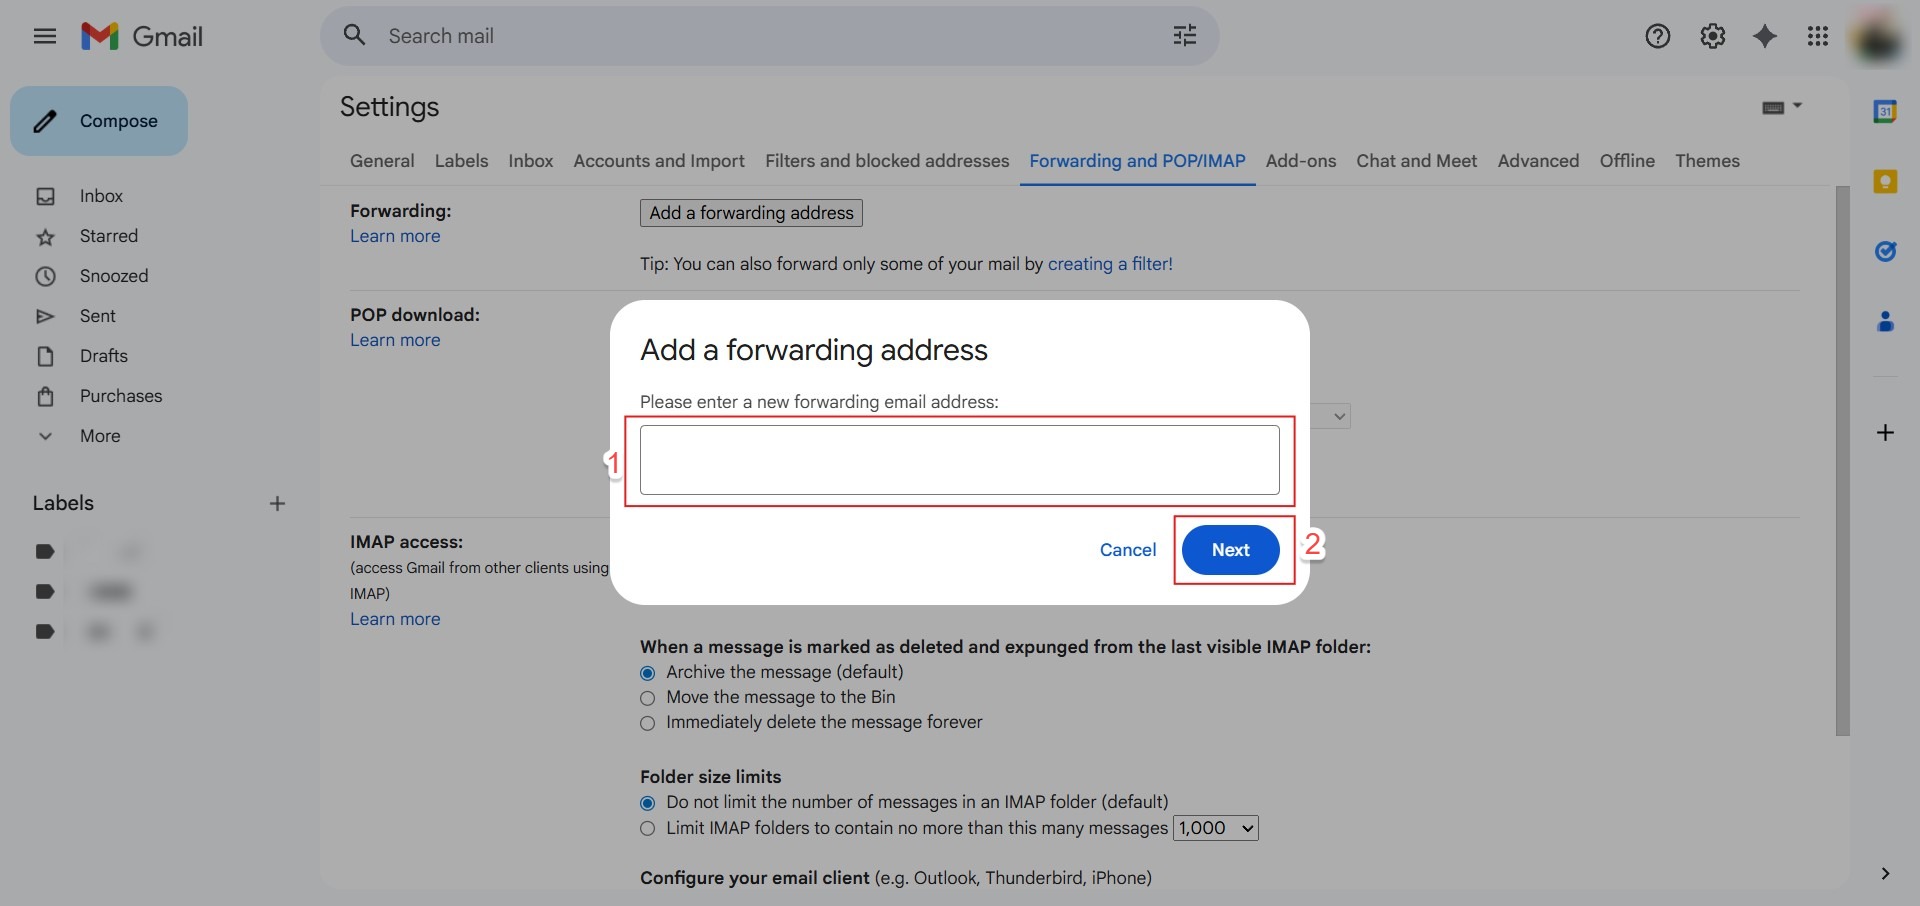Open Google Calendar in side panel

tap(1885, 112)
